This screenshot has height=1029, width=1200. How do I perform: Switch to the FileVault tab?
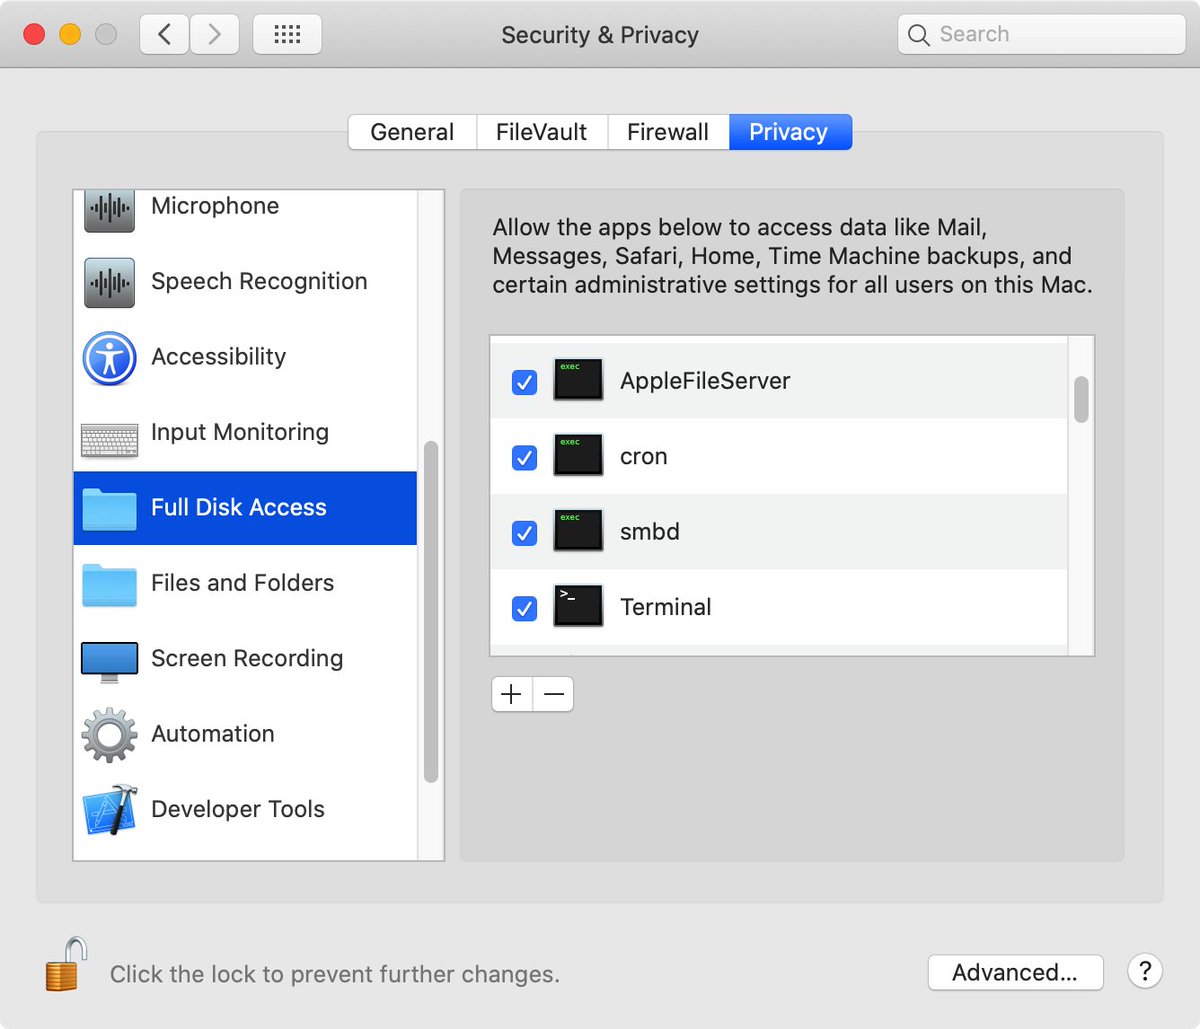[541, 132]
